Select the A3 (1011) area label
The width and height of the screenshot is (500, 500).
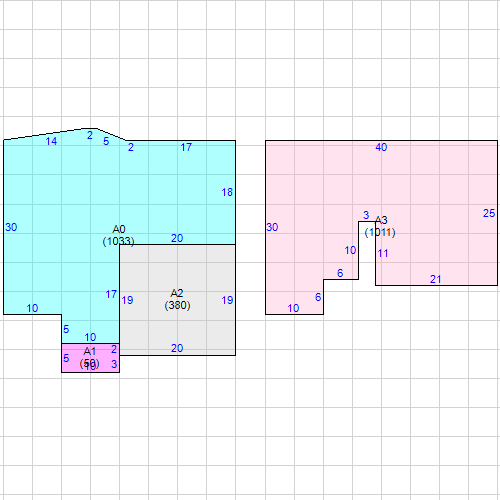click(380, 226)
